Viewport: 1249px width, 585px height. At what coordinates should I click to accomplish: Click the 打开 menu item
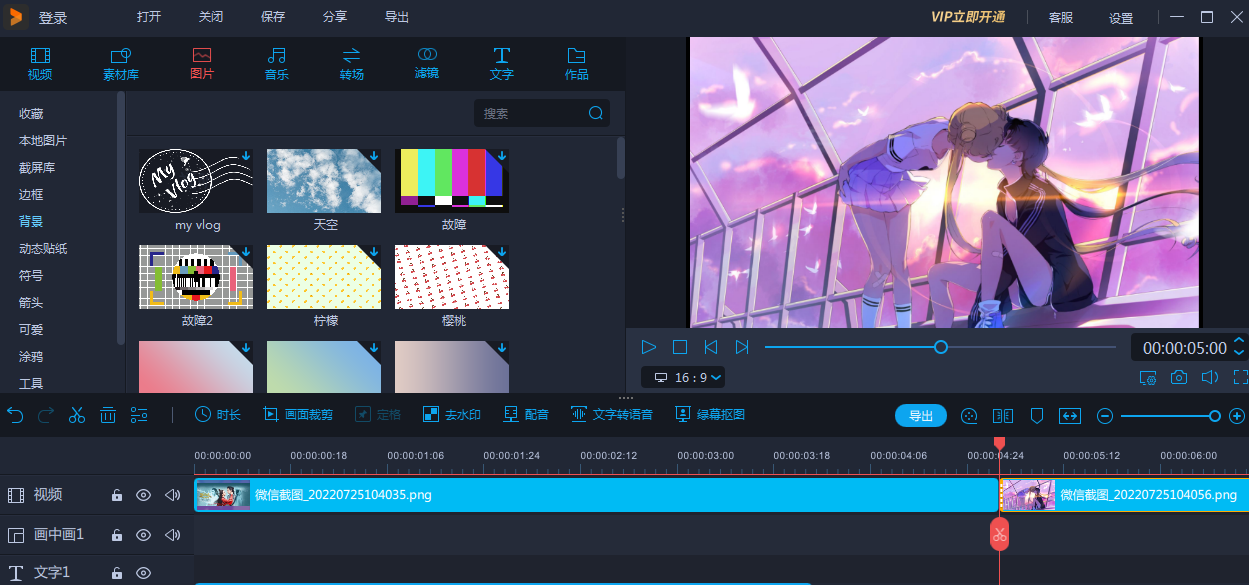click(x=149, y=17)
